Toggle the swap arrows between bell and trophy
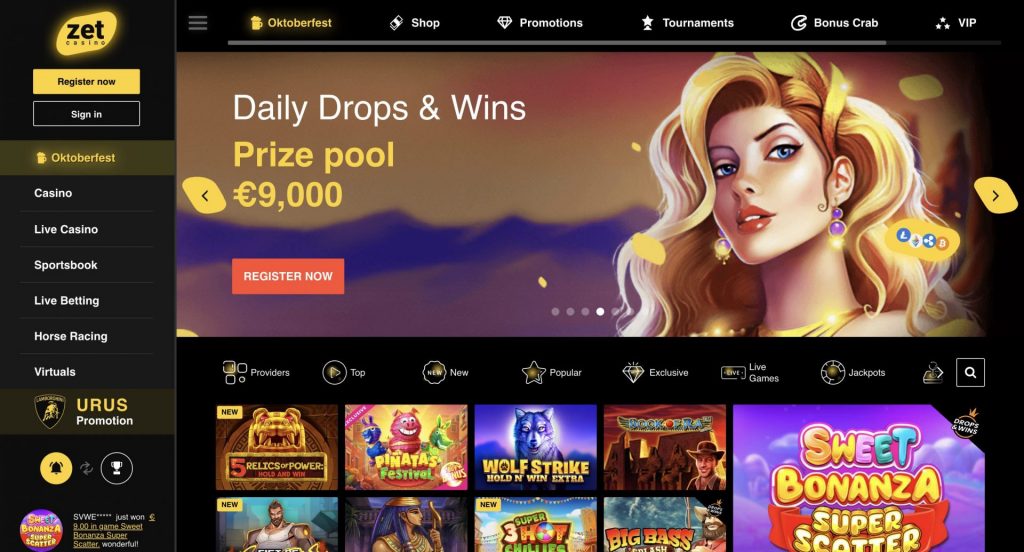This screenshot has height=552, width=1024. [x=86, y=468]
